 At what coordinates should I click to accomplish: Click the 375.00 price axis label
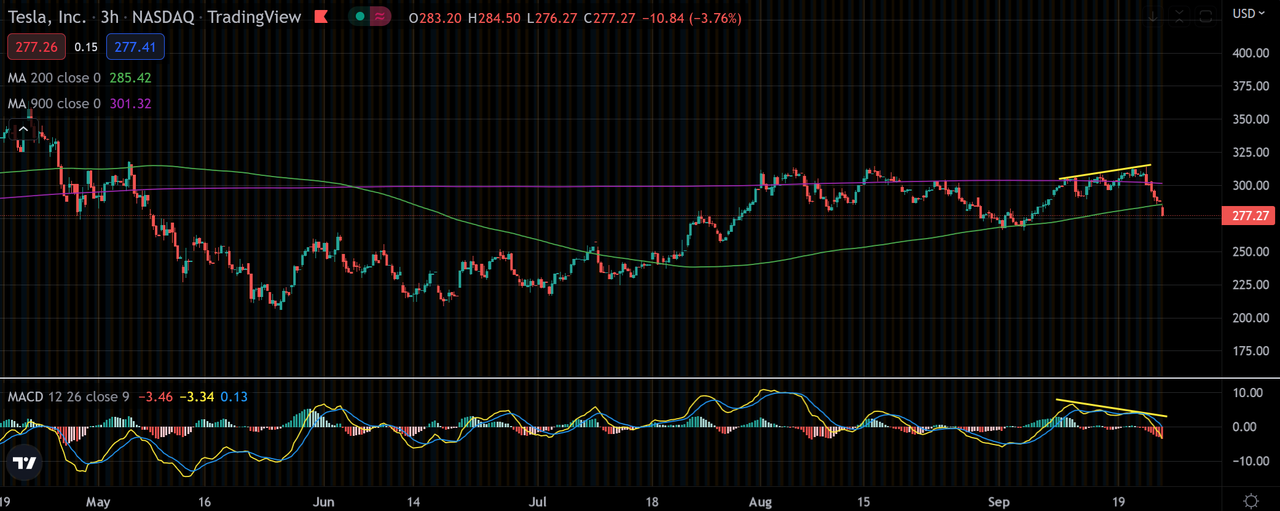pos(1250,86)
